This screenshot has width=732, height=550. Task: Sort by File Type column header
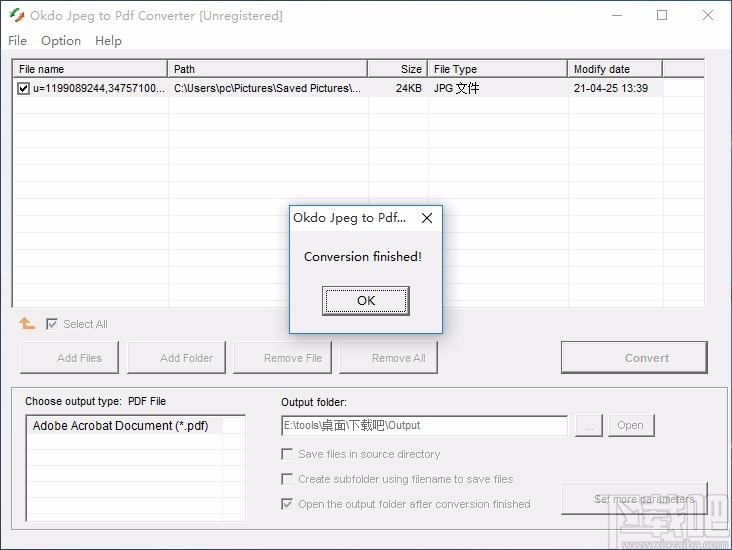(x=497, y=69)
